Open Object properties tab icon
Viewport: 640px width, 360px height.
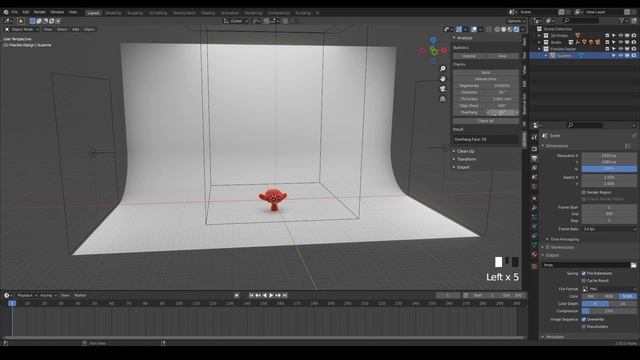[534, 199]
